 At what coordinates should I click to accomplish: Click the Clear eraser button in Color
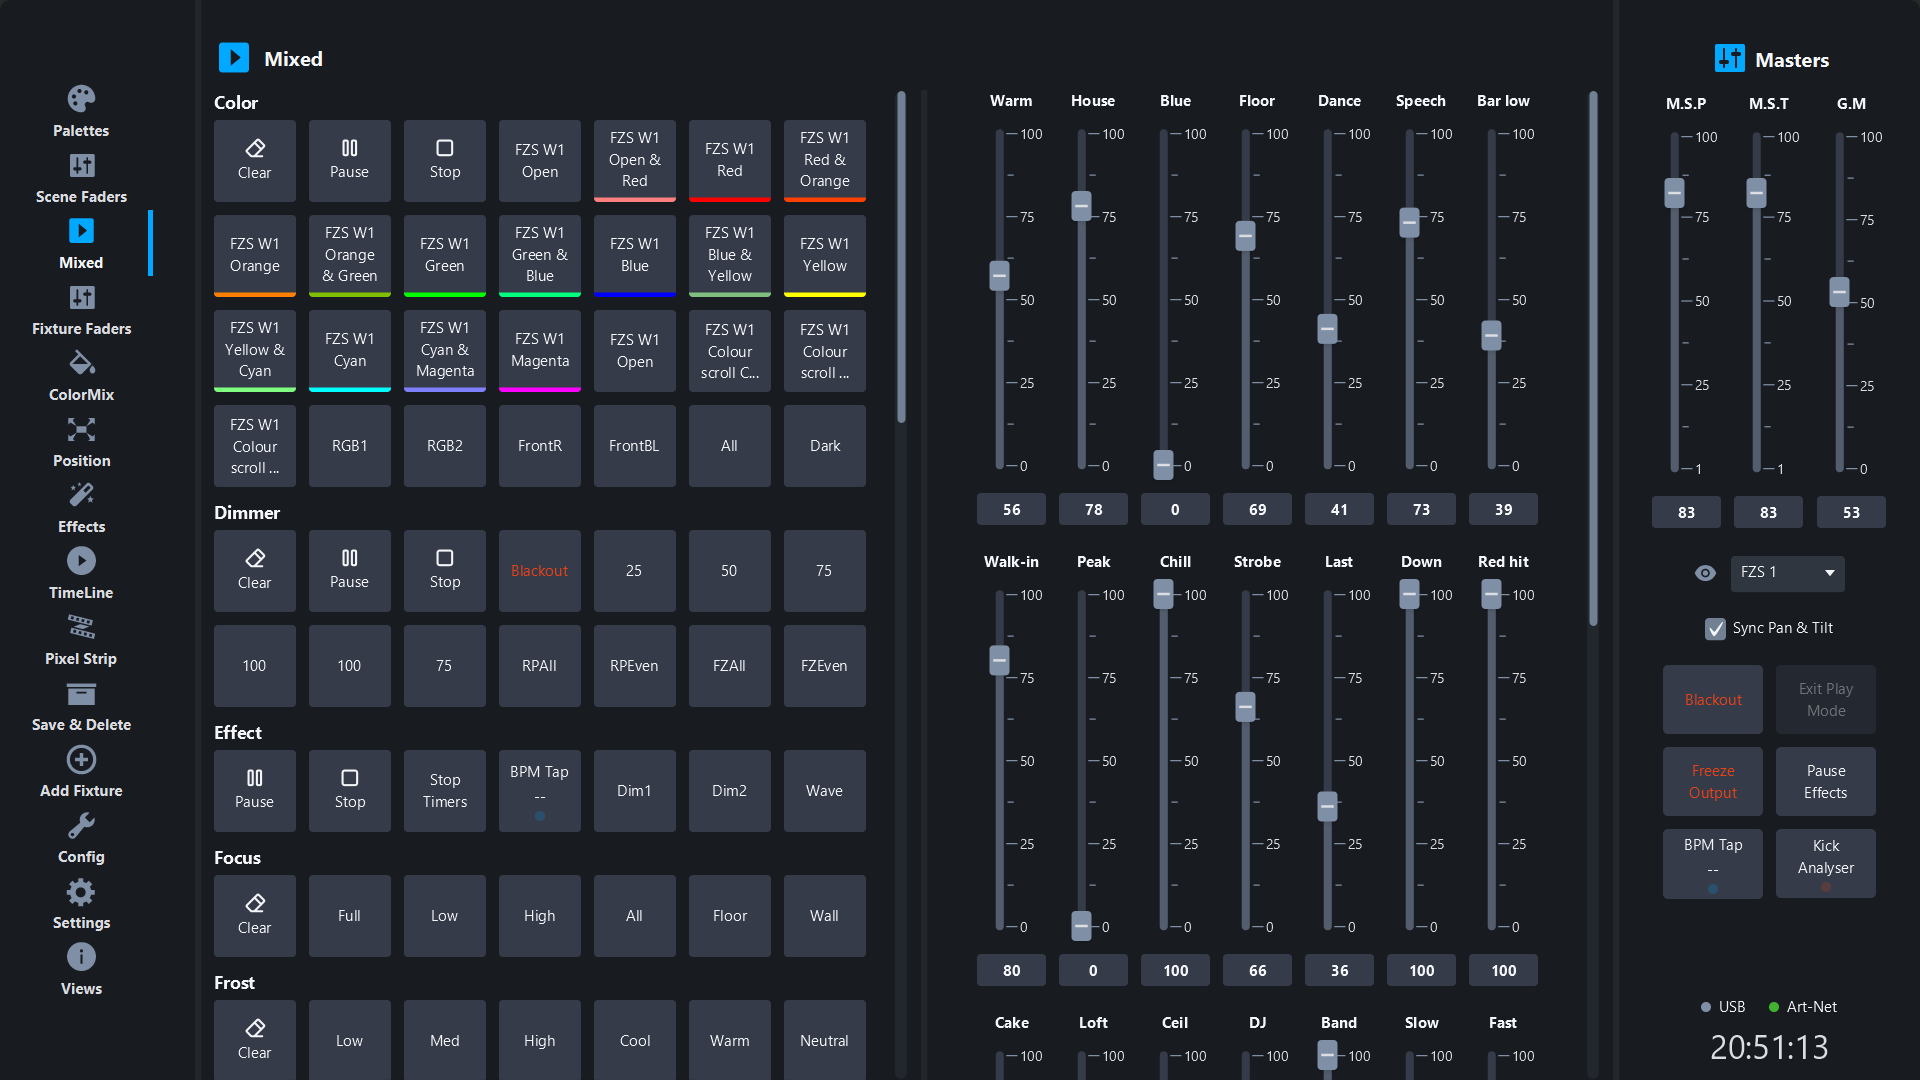254,161
